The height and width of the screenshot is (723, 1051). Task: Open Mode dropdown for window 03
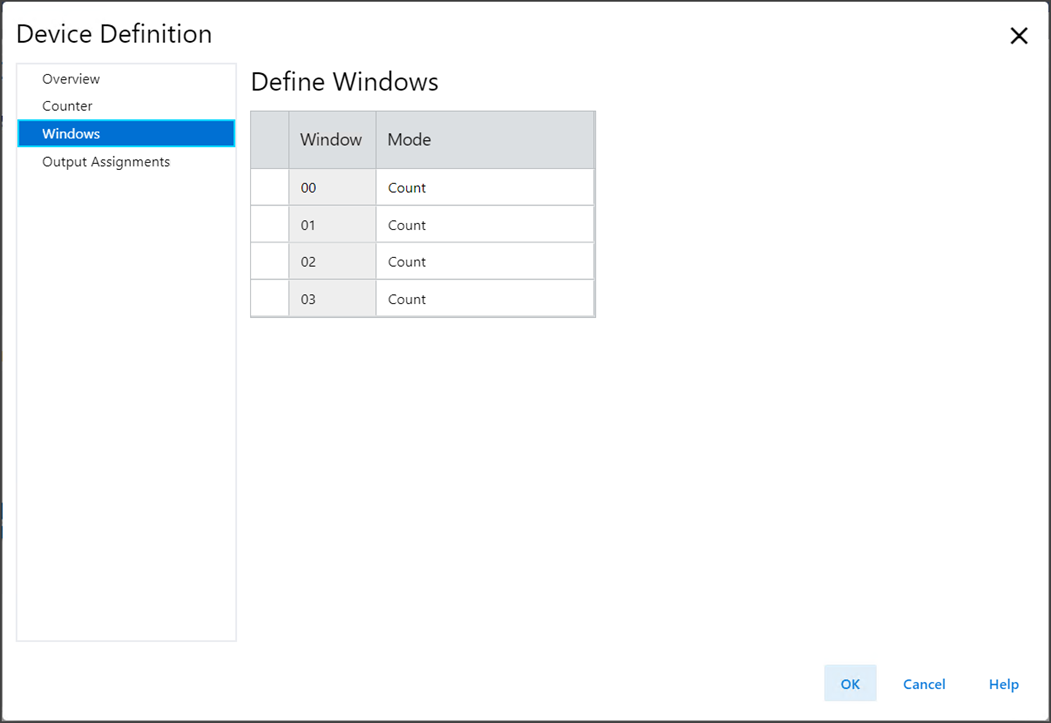484,299
